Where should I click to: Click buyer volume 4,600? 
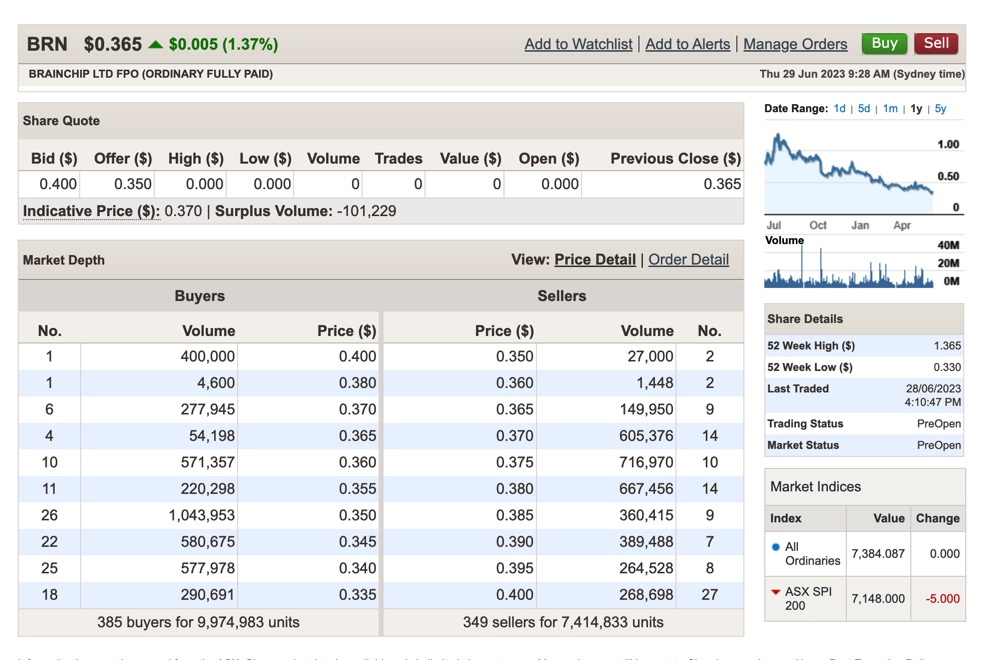(216, 383)
